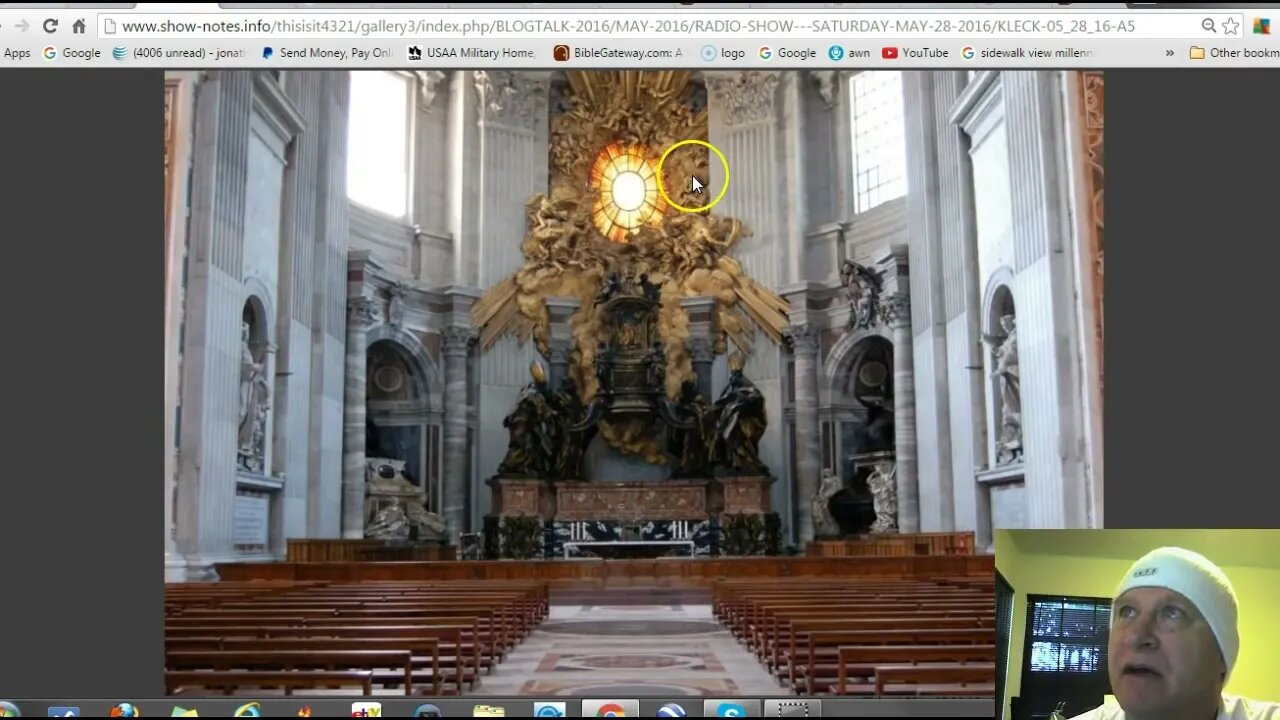Bookmark this page with the star icon
The width and height of the screenshot is (1280, 720).
coord(1230,26)
